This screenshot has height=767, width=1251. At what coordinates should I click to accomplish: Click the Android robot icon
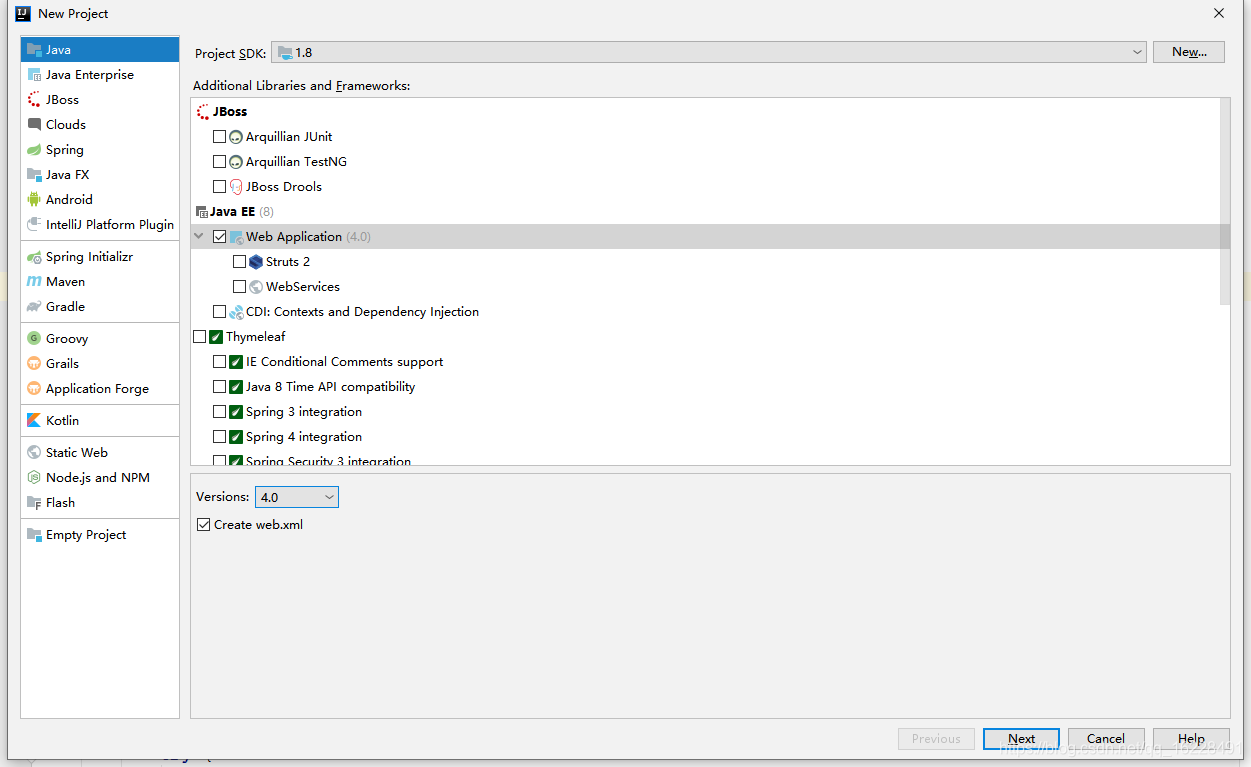pyautogui.click(x=34, y=199)
